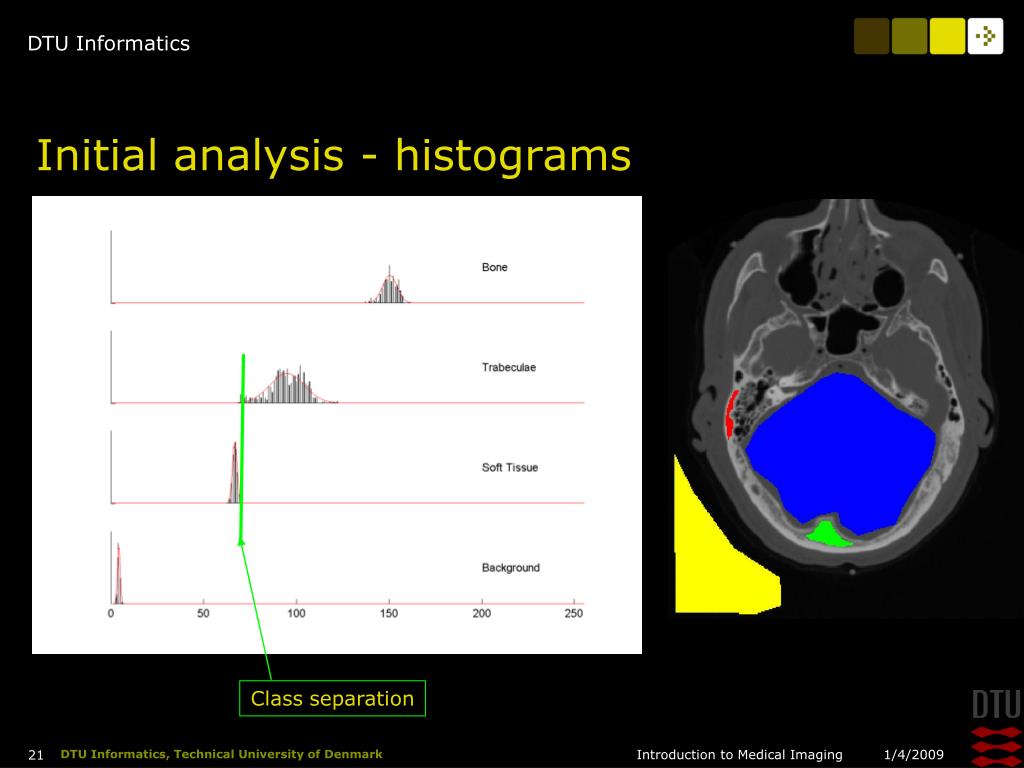Click the bright yellow square in header

pos(947,36)
